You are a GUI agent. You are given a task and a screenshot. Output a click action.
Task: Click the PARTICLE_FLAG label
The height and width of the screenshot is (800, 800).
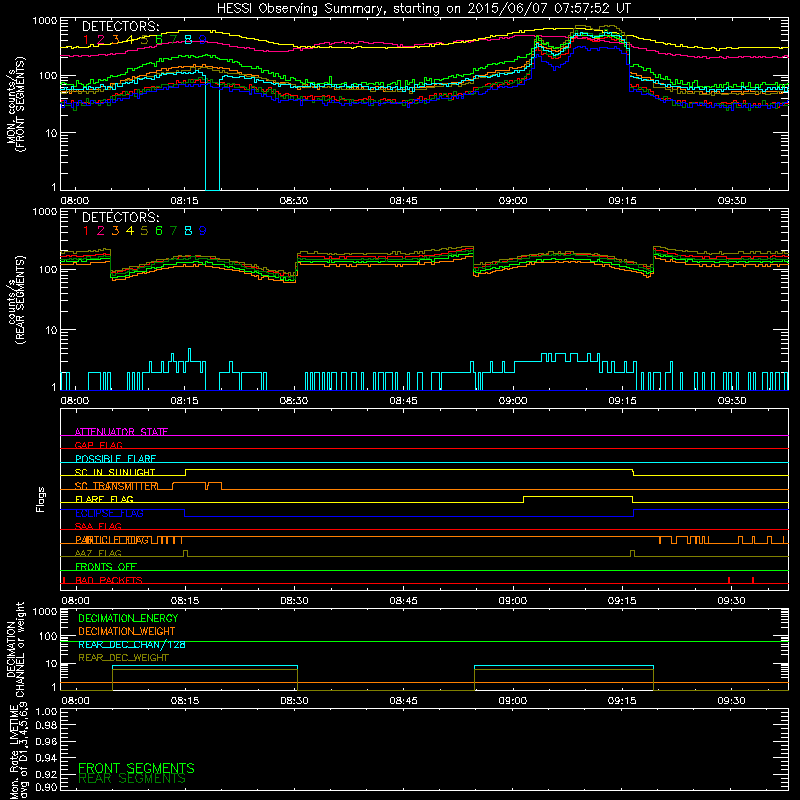112,540
